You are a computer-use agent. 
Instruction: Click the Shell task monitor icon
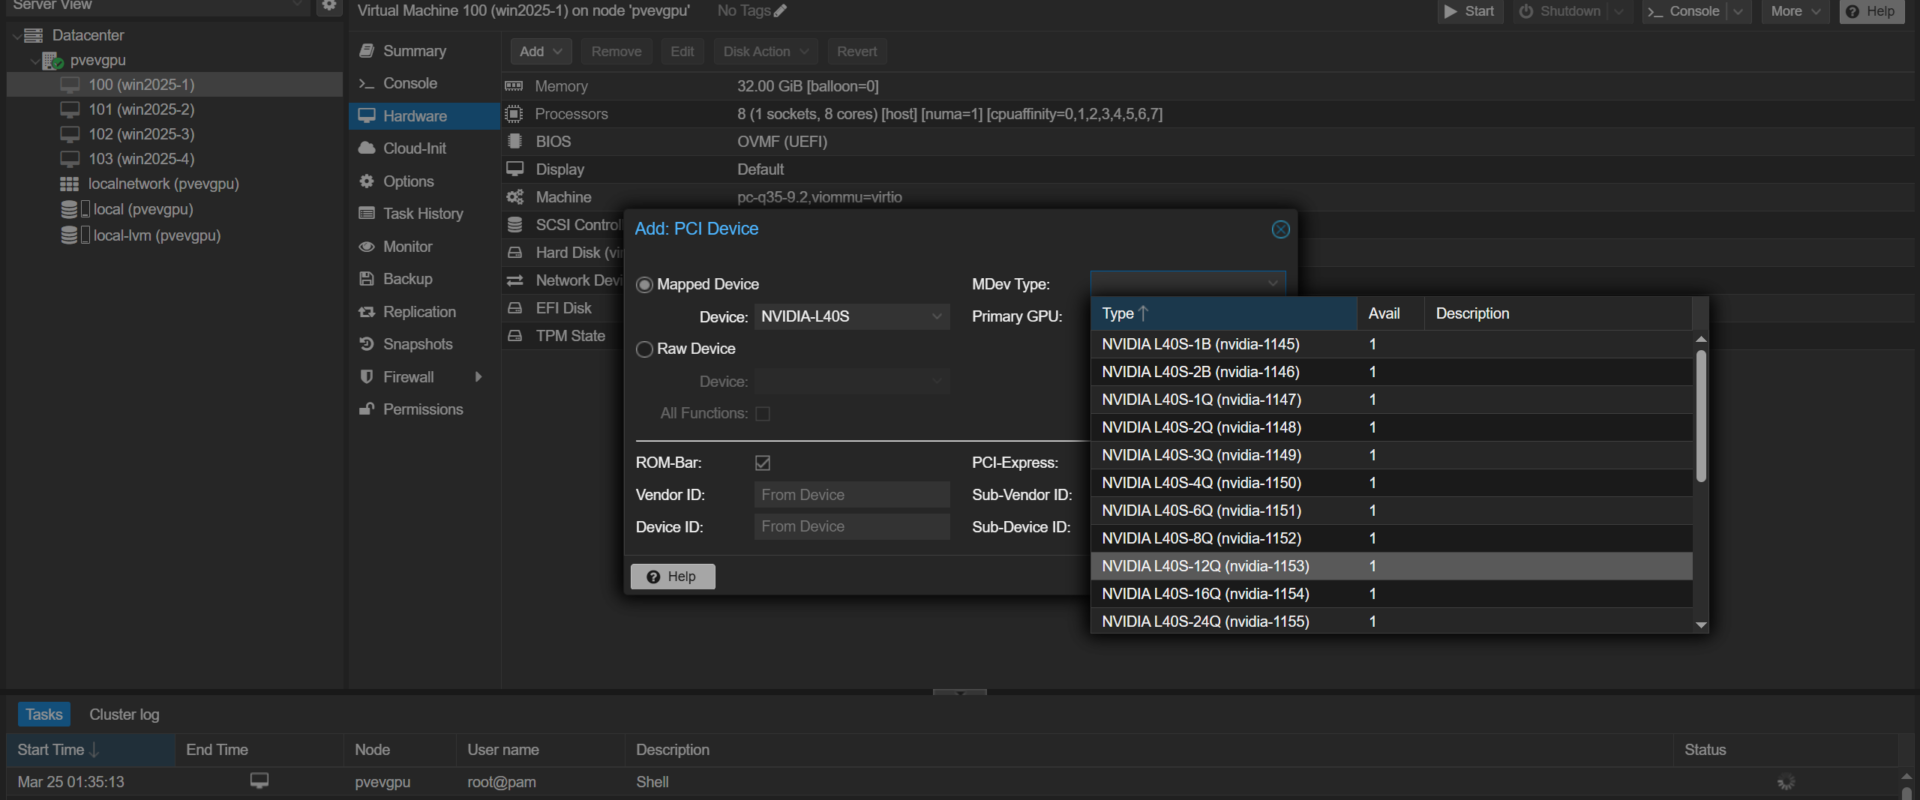(x=259, y=781)
